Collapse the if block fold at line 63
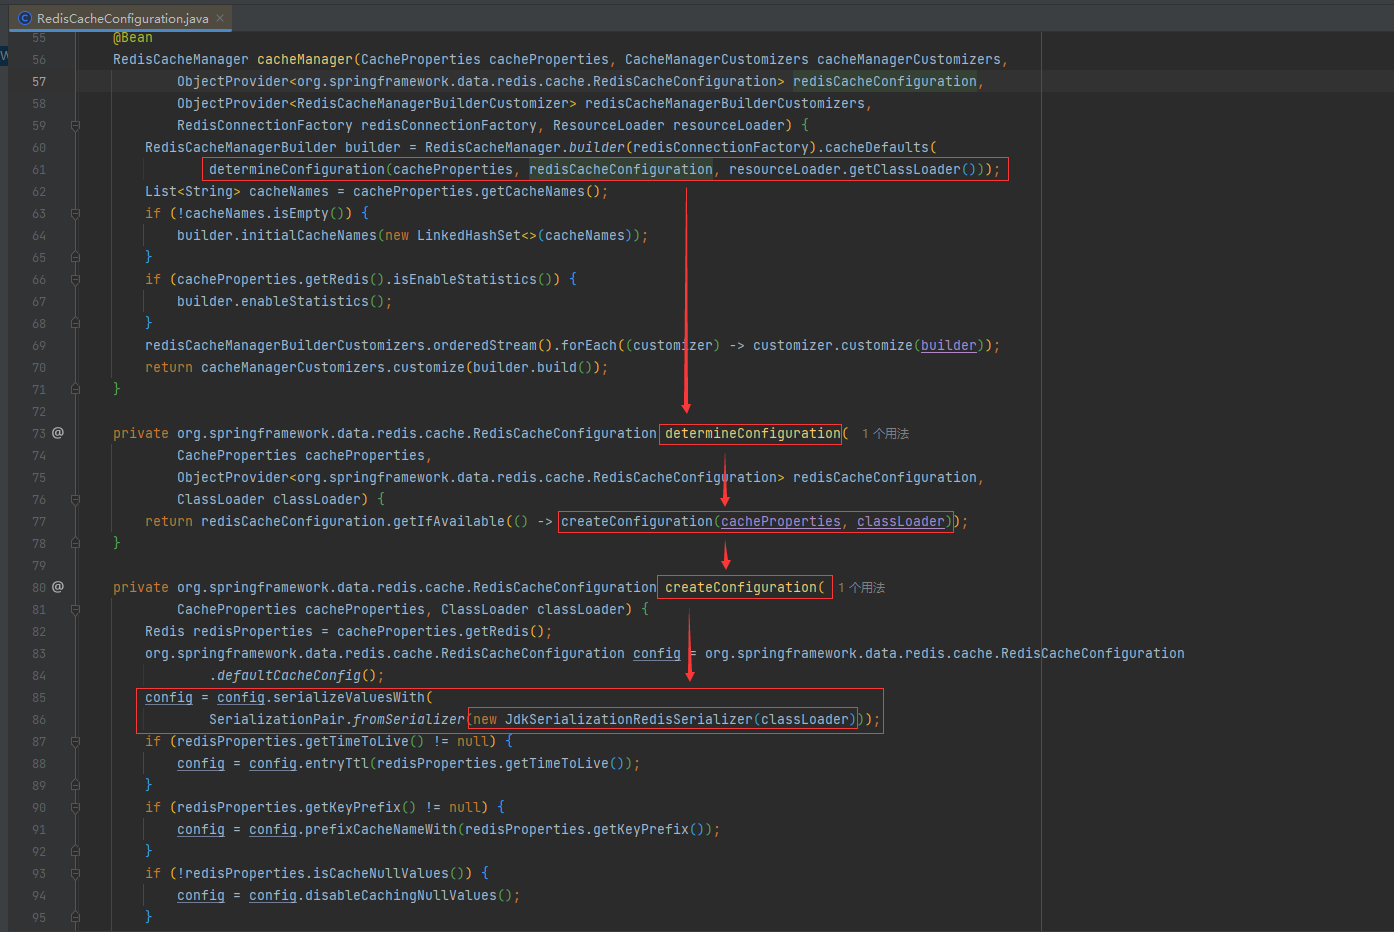1394x932 pixels. click(x=75, y=213)
